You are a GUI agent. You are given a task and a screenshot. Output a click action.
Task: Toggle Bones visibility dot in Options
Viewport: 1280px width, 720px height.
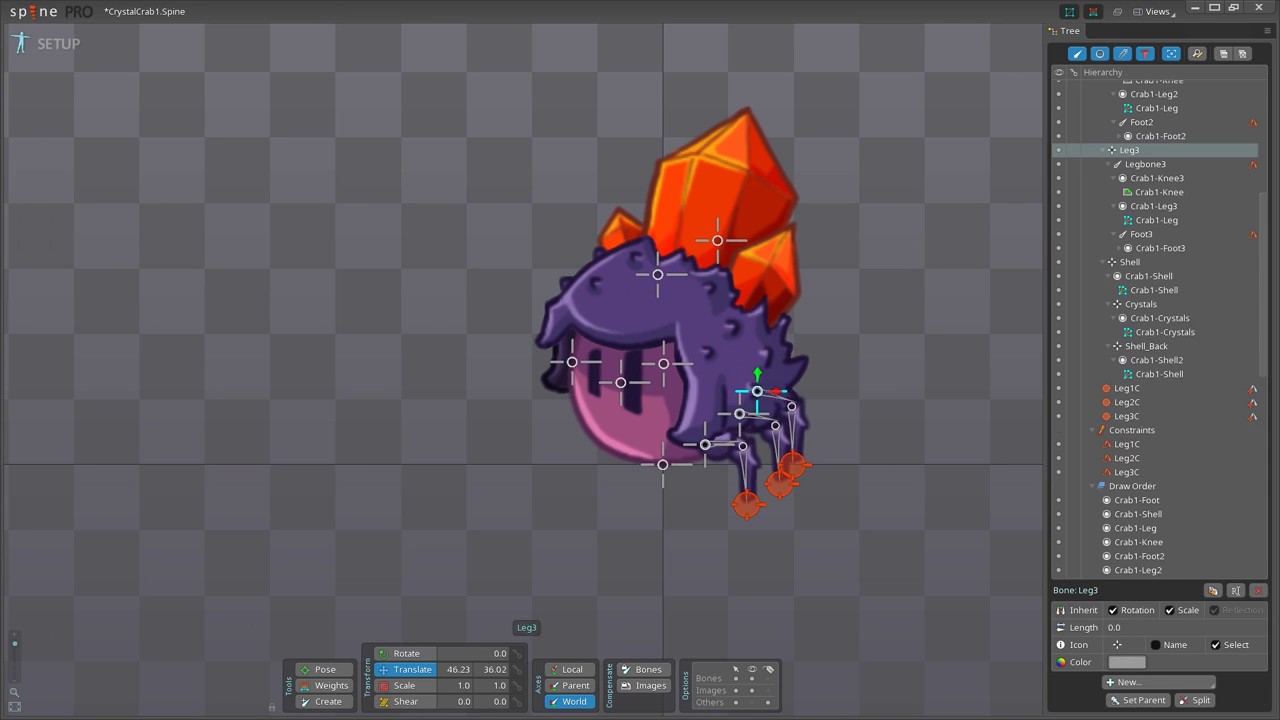[x=752, y=679]
